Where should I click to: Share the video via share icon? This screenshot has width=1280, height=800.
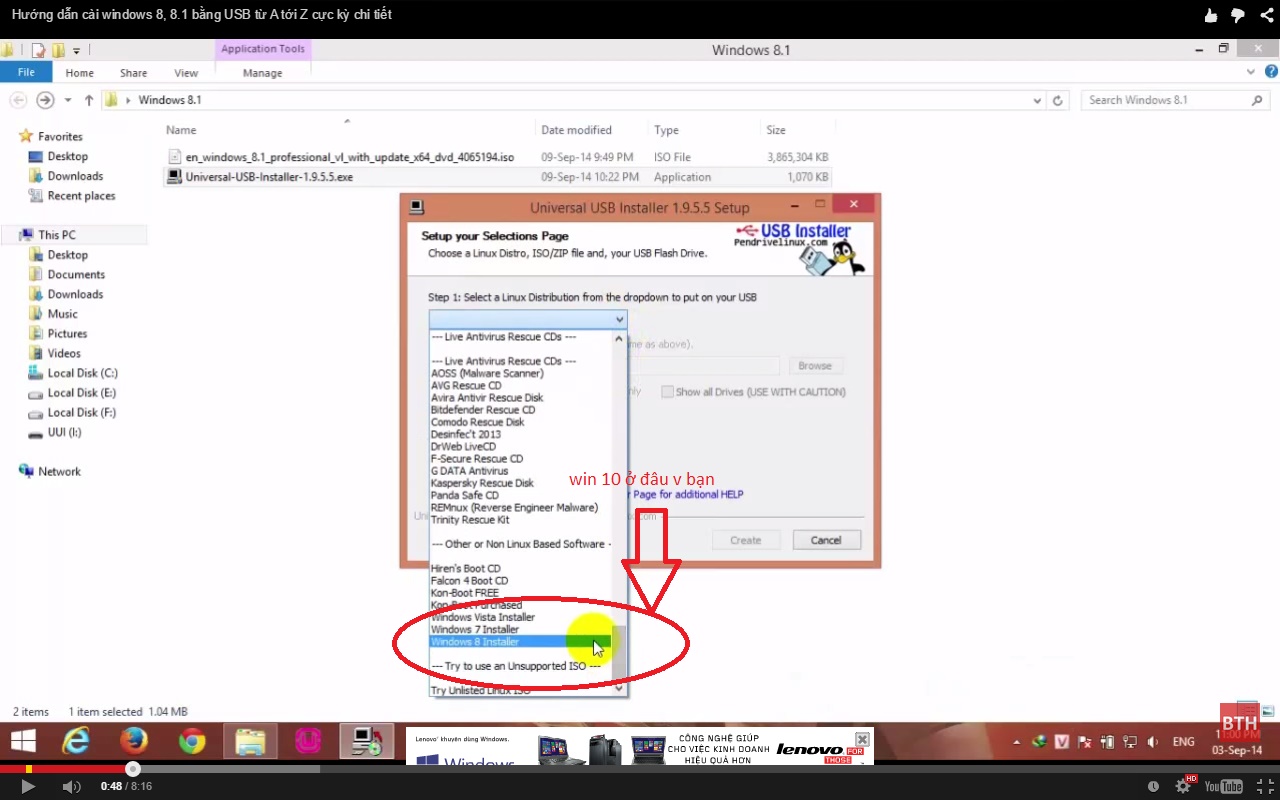(1266, 15)
